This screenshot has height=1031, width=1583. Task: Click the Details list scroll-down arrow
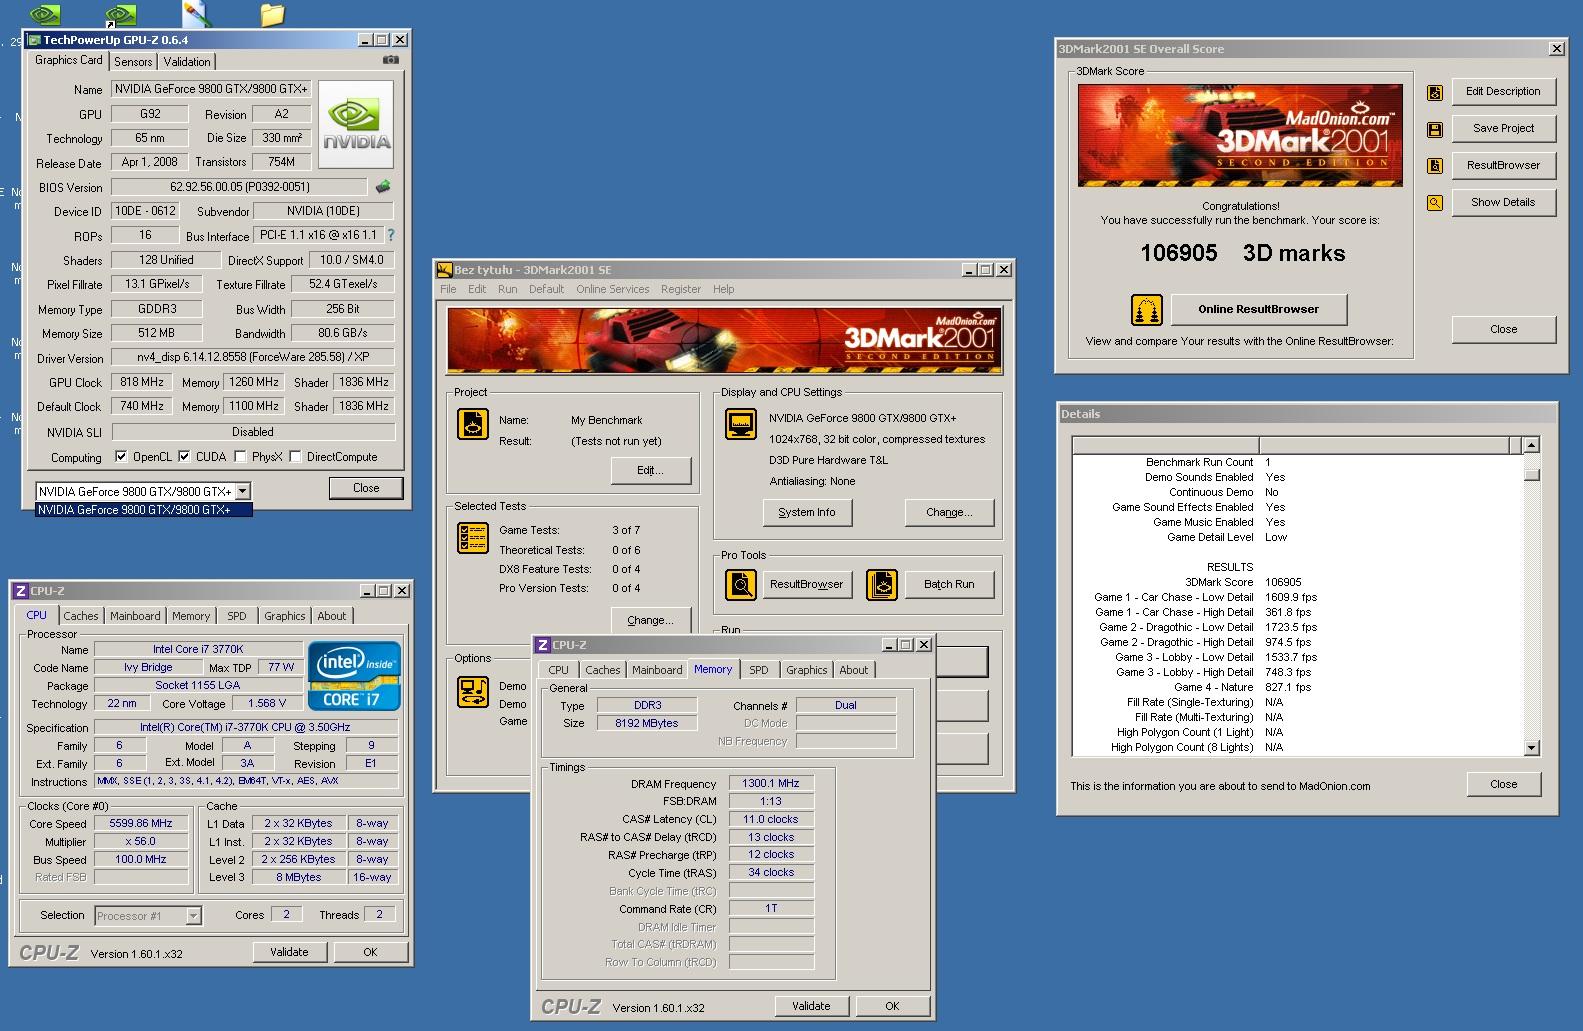pos(1531,747)
